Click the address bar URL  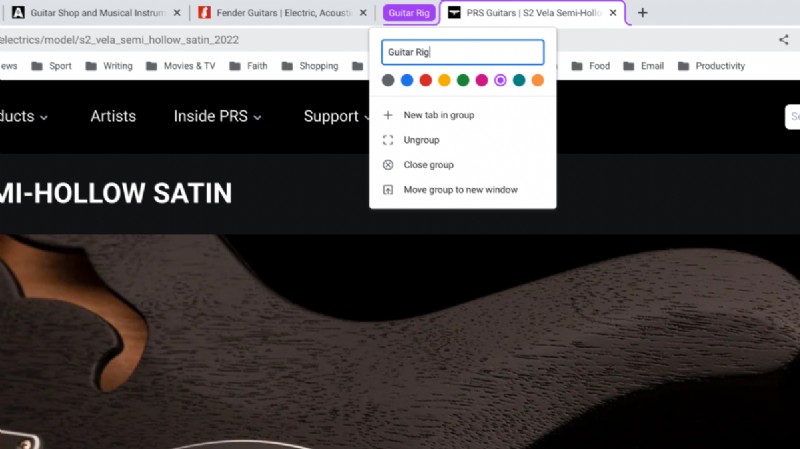[119, 40]
